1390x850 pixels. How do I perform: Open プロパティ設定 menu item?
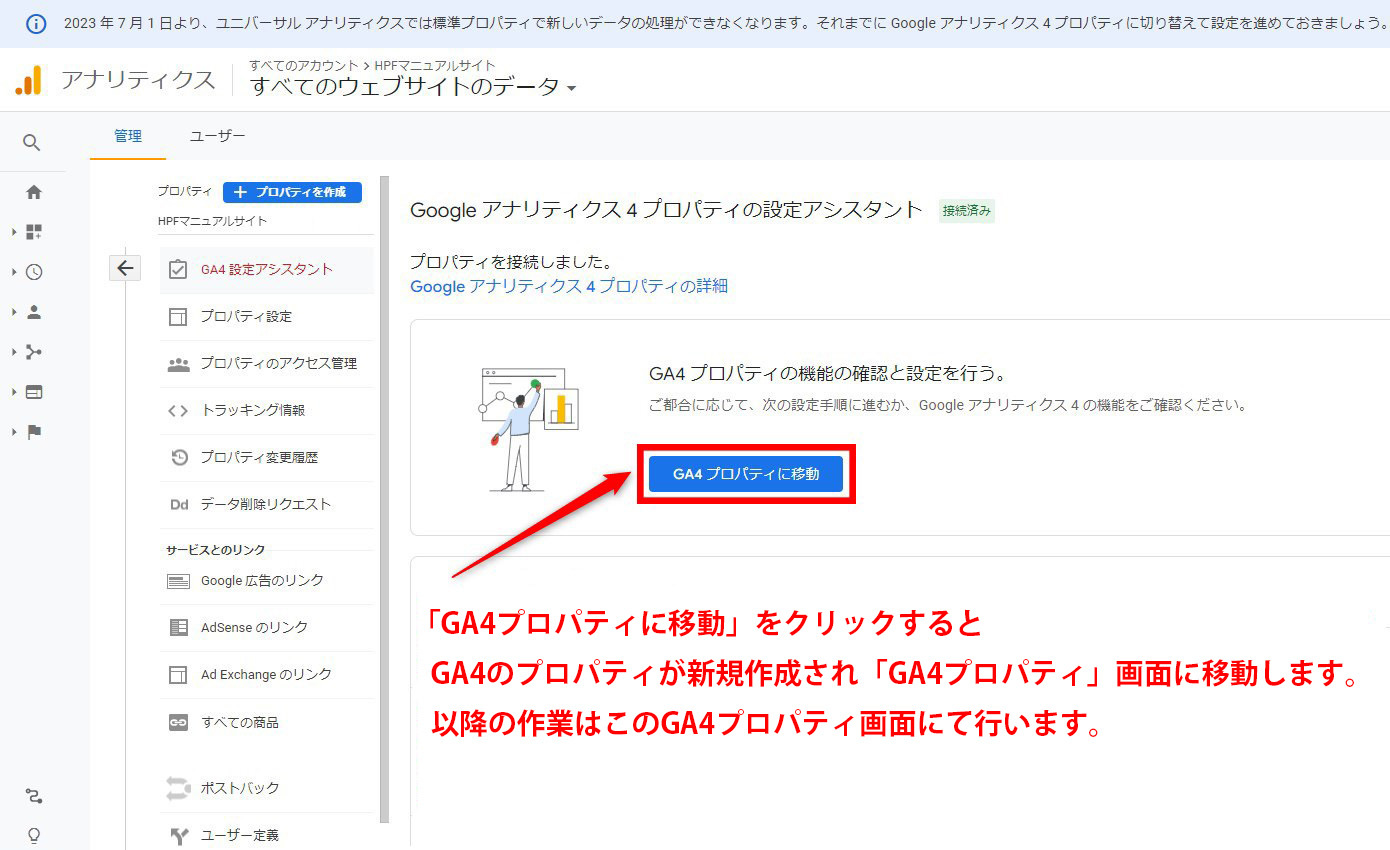click(x=266, y=317)
